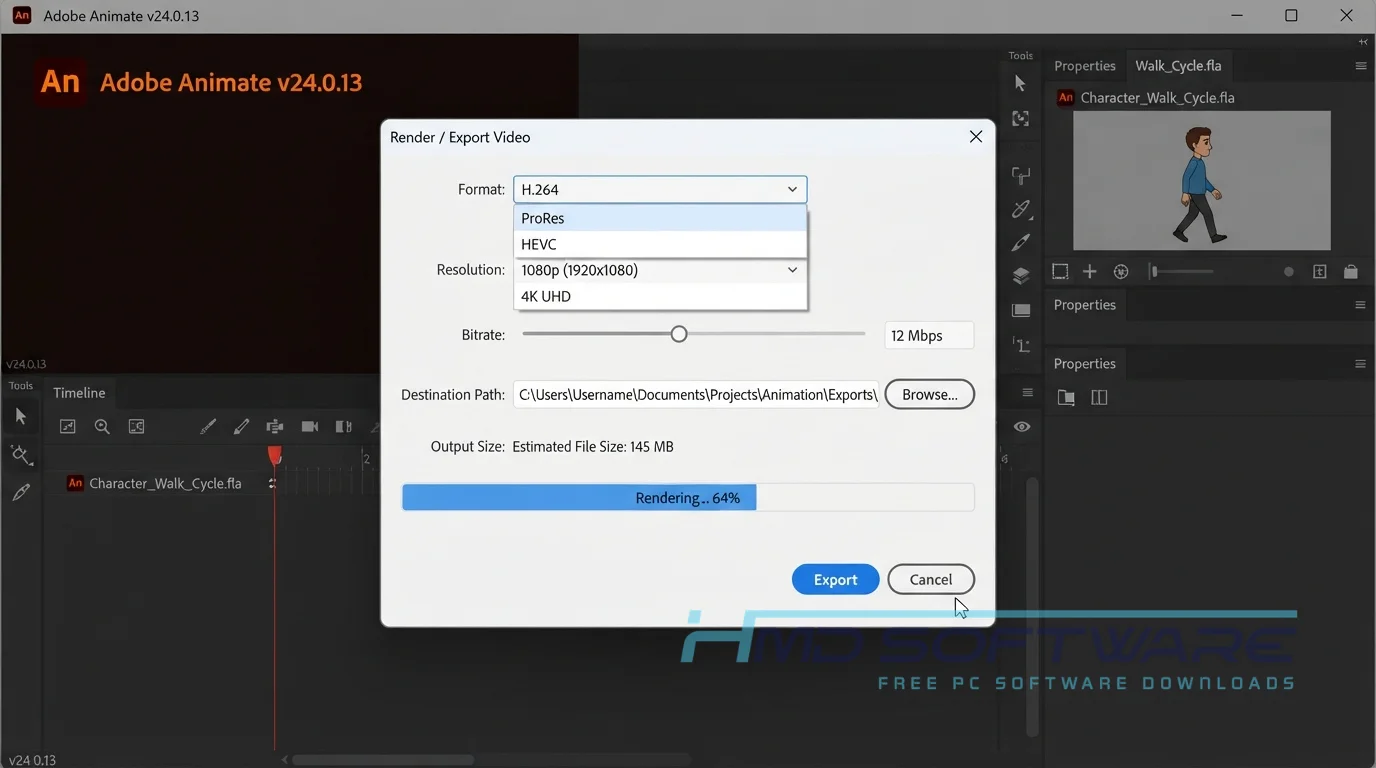Click the folder icon in the bottom Properties panel
The image size is (1376, 768).
pyautogui.click(x=1066, y=398)
